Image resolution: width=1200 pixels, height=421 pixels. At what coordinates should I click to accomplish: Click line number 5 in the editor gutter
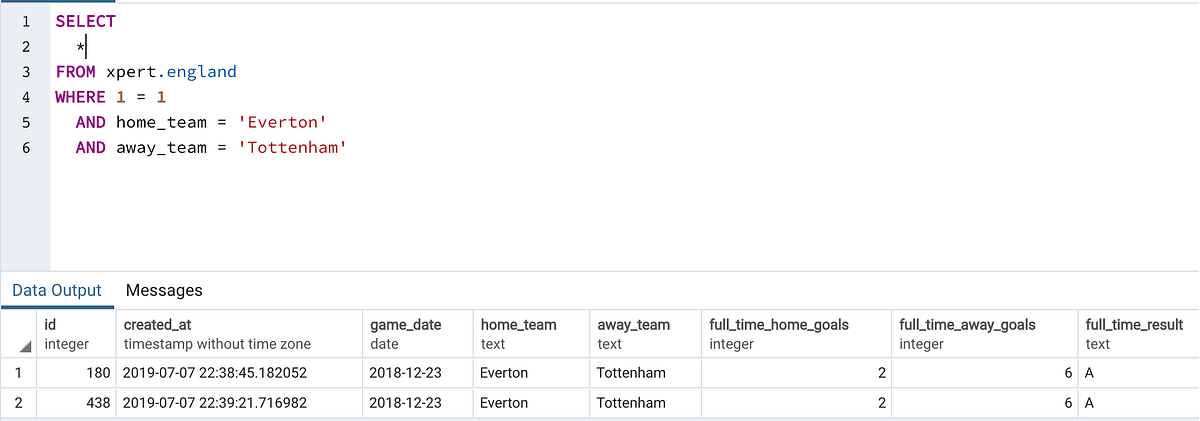click(25, 122)
